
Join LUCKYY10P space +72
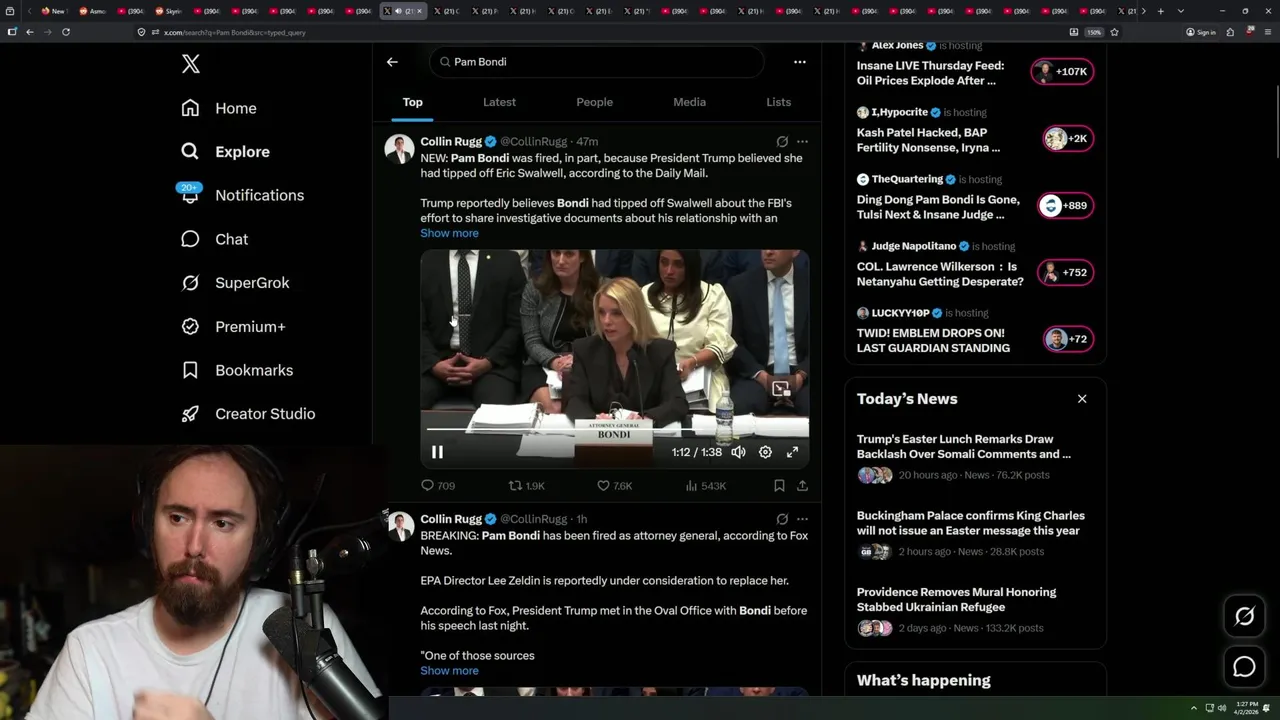click(1068, 339)
